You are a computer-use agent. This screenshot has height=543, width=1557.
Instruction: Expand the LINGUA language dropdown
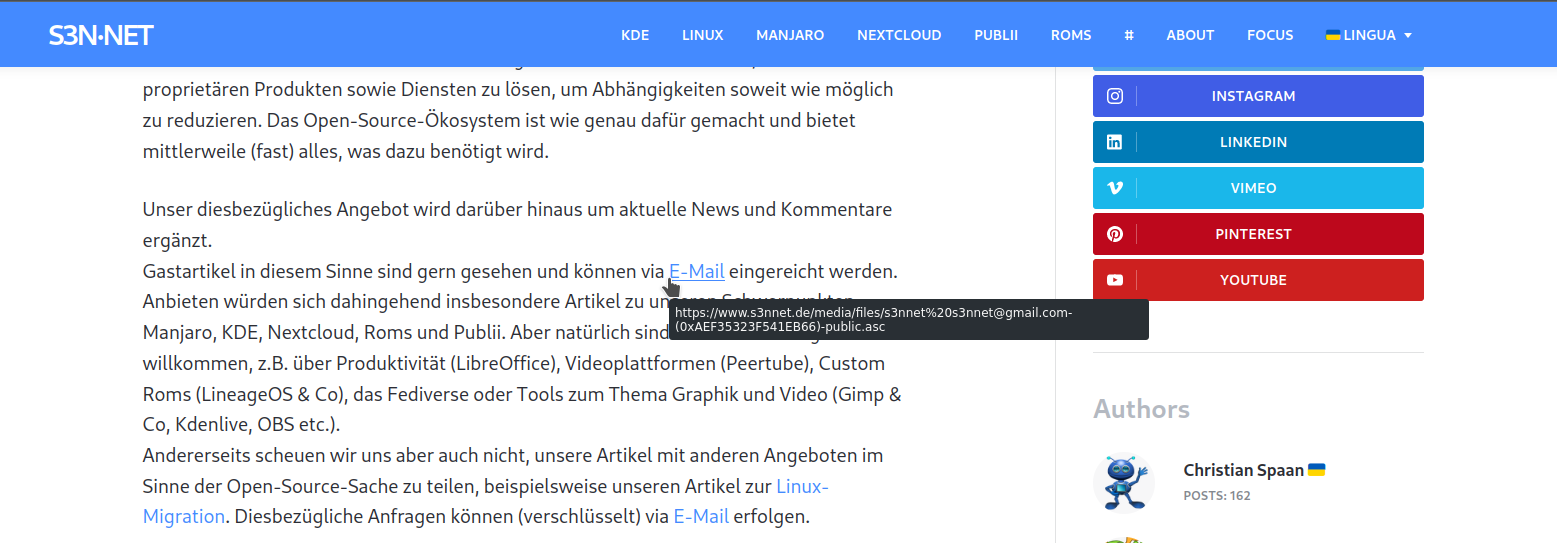coord(1368,35)
